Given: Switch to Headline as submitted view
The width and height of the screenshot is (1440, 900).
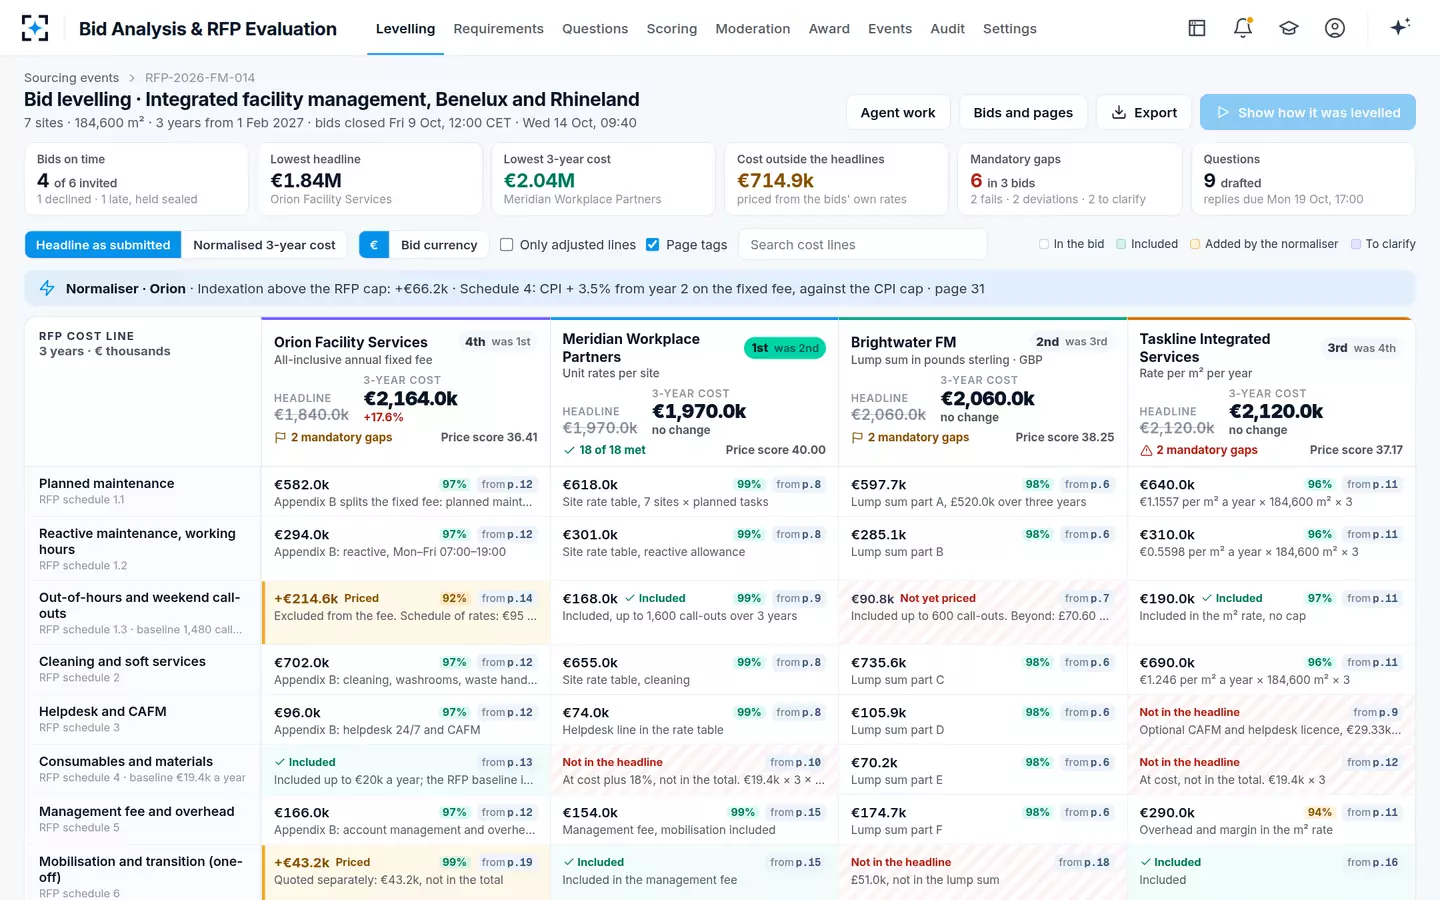Looking at the screenshot, I should point(103,245).
